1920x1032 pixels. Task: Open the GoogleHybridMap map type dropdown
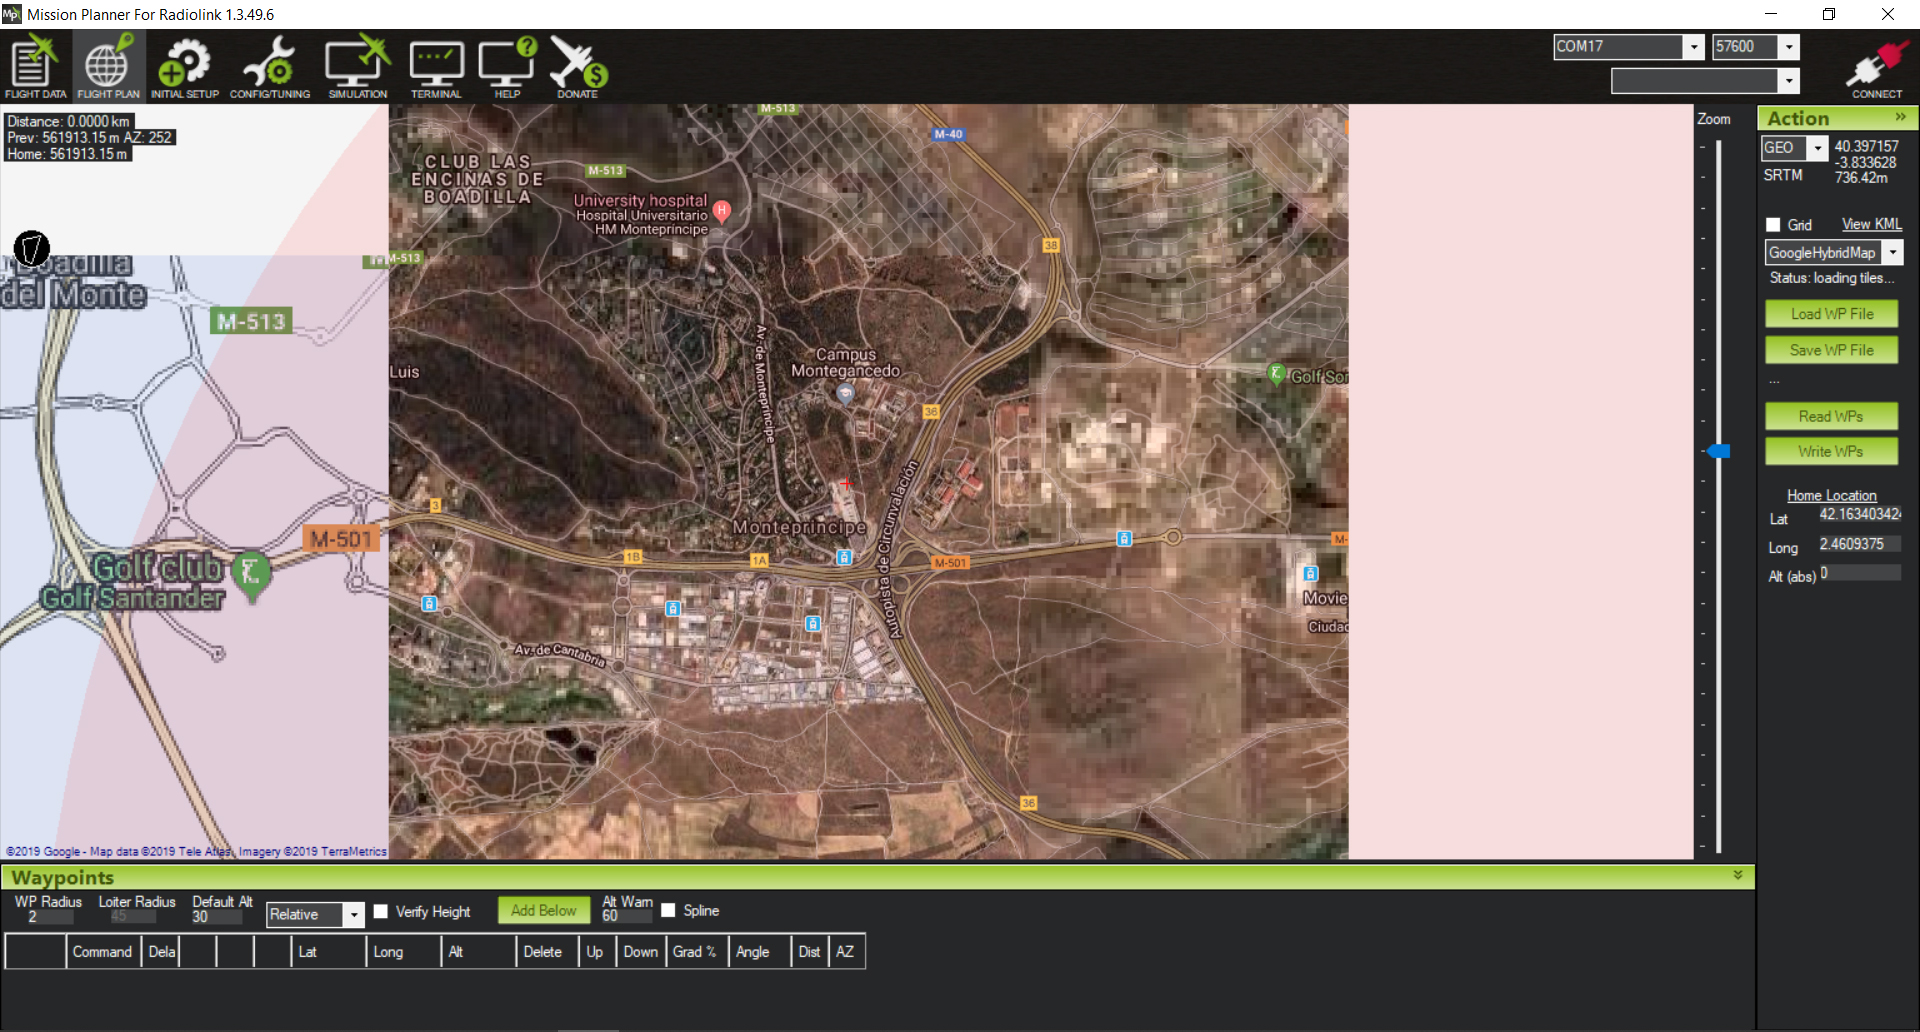[x=1892, y=253]
